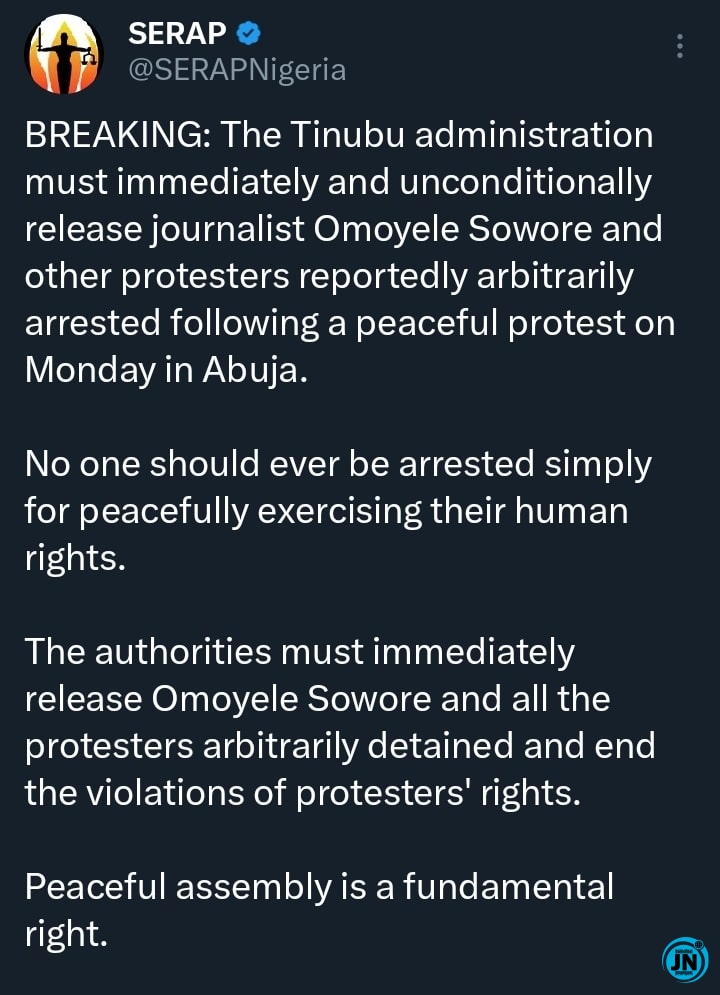
Task: Click the word "human" in the second paragraph
Action: pyautogui.click(x=570, y=511)
